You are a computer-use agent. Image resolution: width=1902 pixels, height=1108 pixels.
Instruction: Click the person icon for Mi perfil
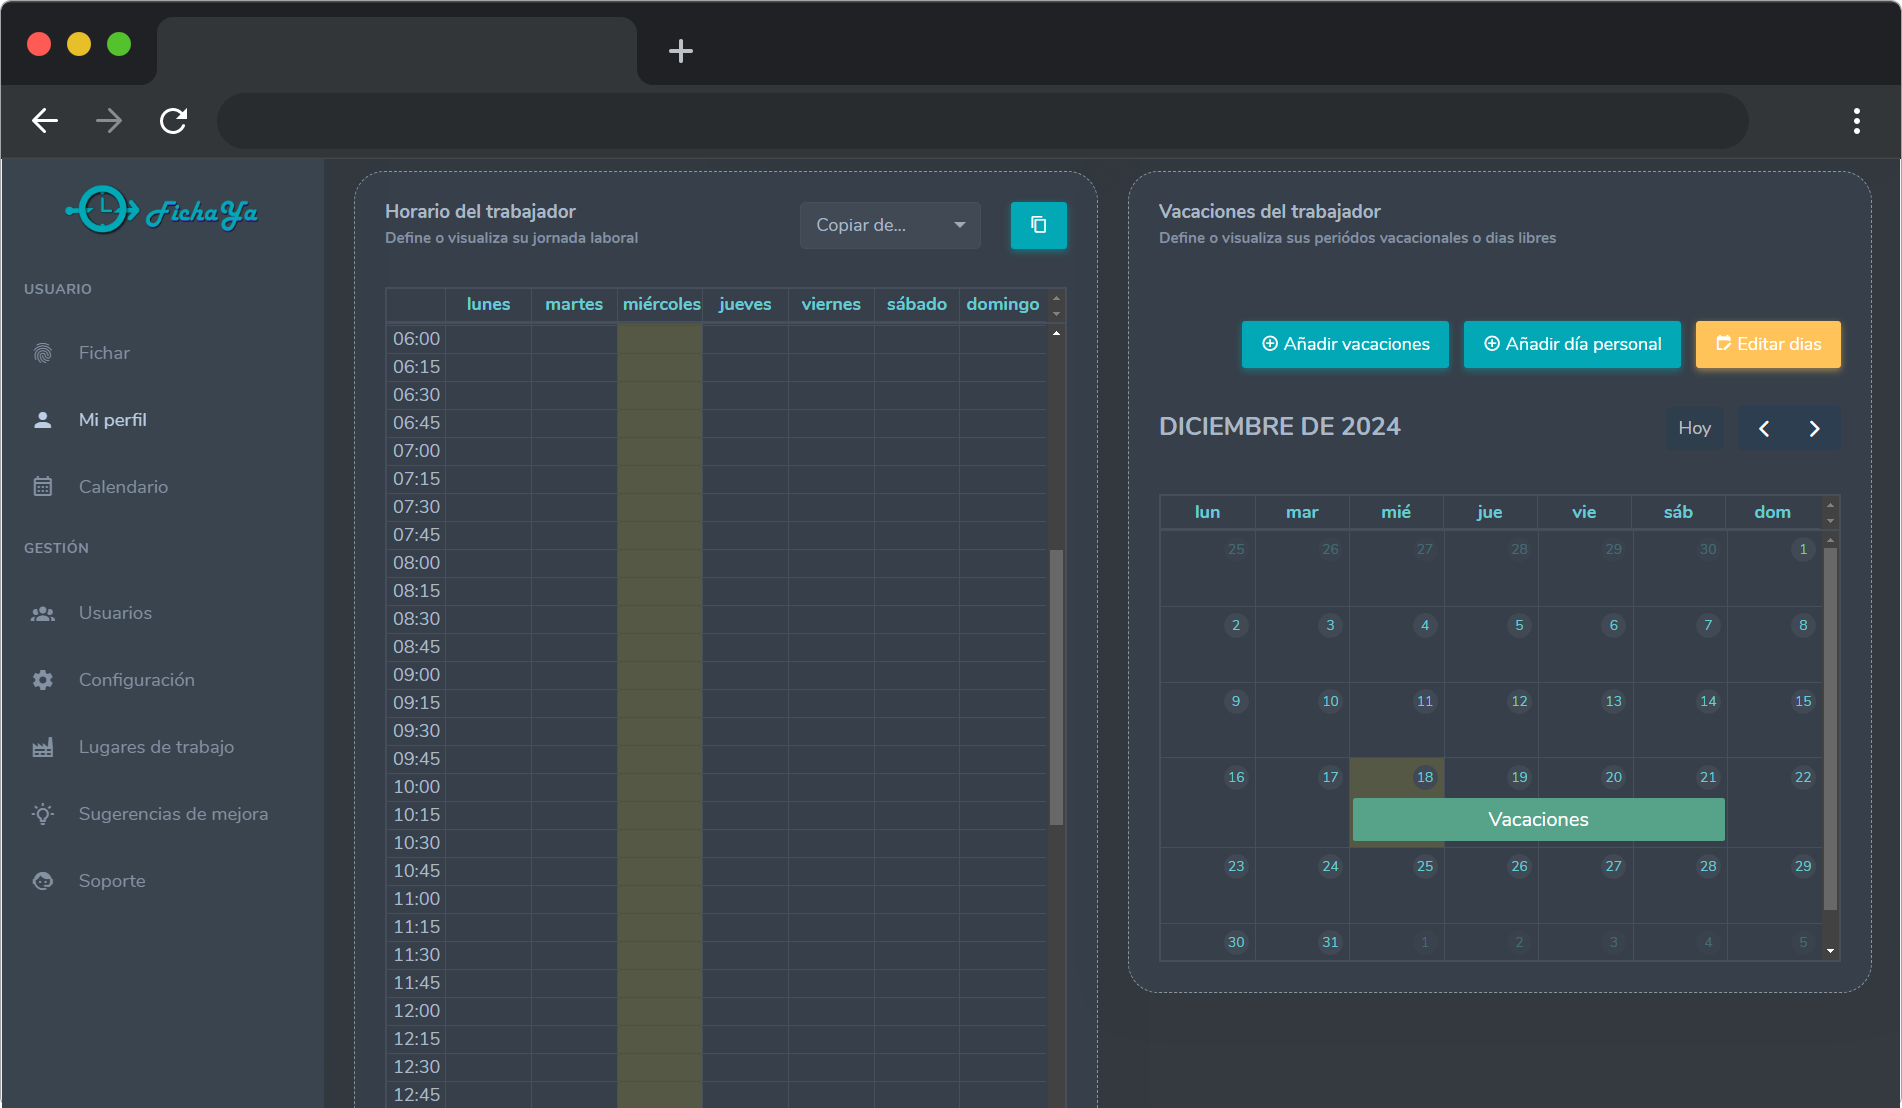coord(43,420)
